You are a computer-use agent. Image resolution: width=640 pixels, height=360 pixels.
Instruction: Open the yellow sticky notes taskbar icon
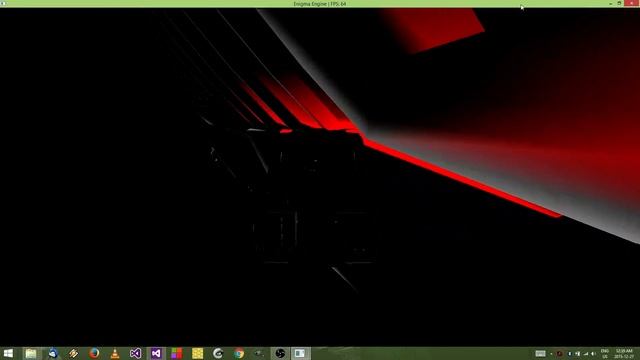198,353
